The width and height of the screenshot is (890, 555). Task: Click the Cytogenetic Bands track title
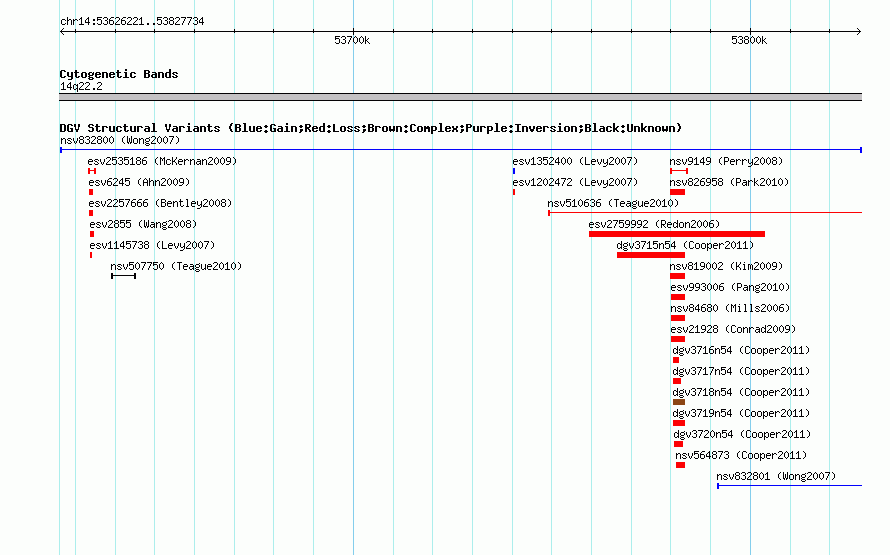(119, 74)
